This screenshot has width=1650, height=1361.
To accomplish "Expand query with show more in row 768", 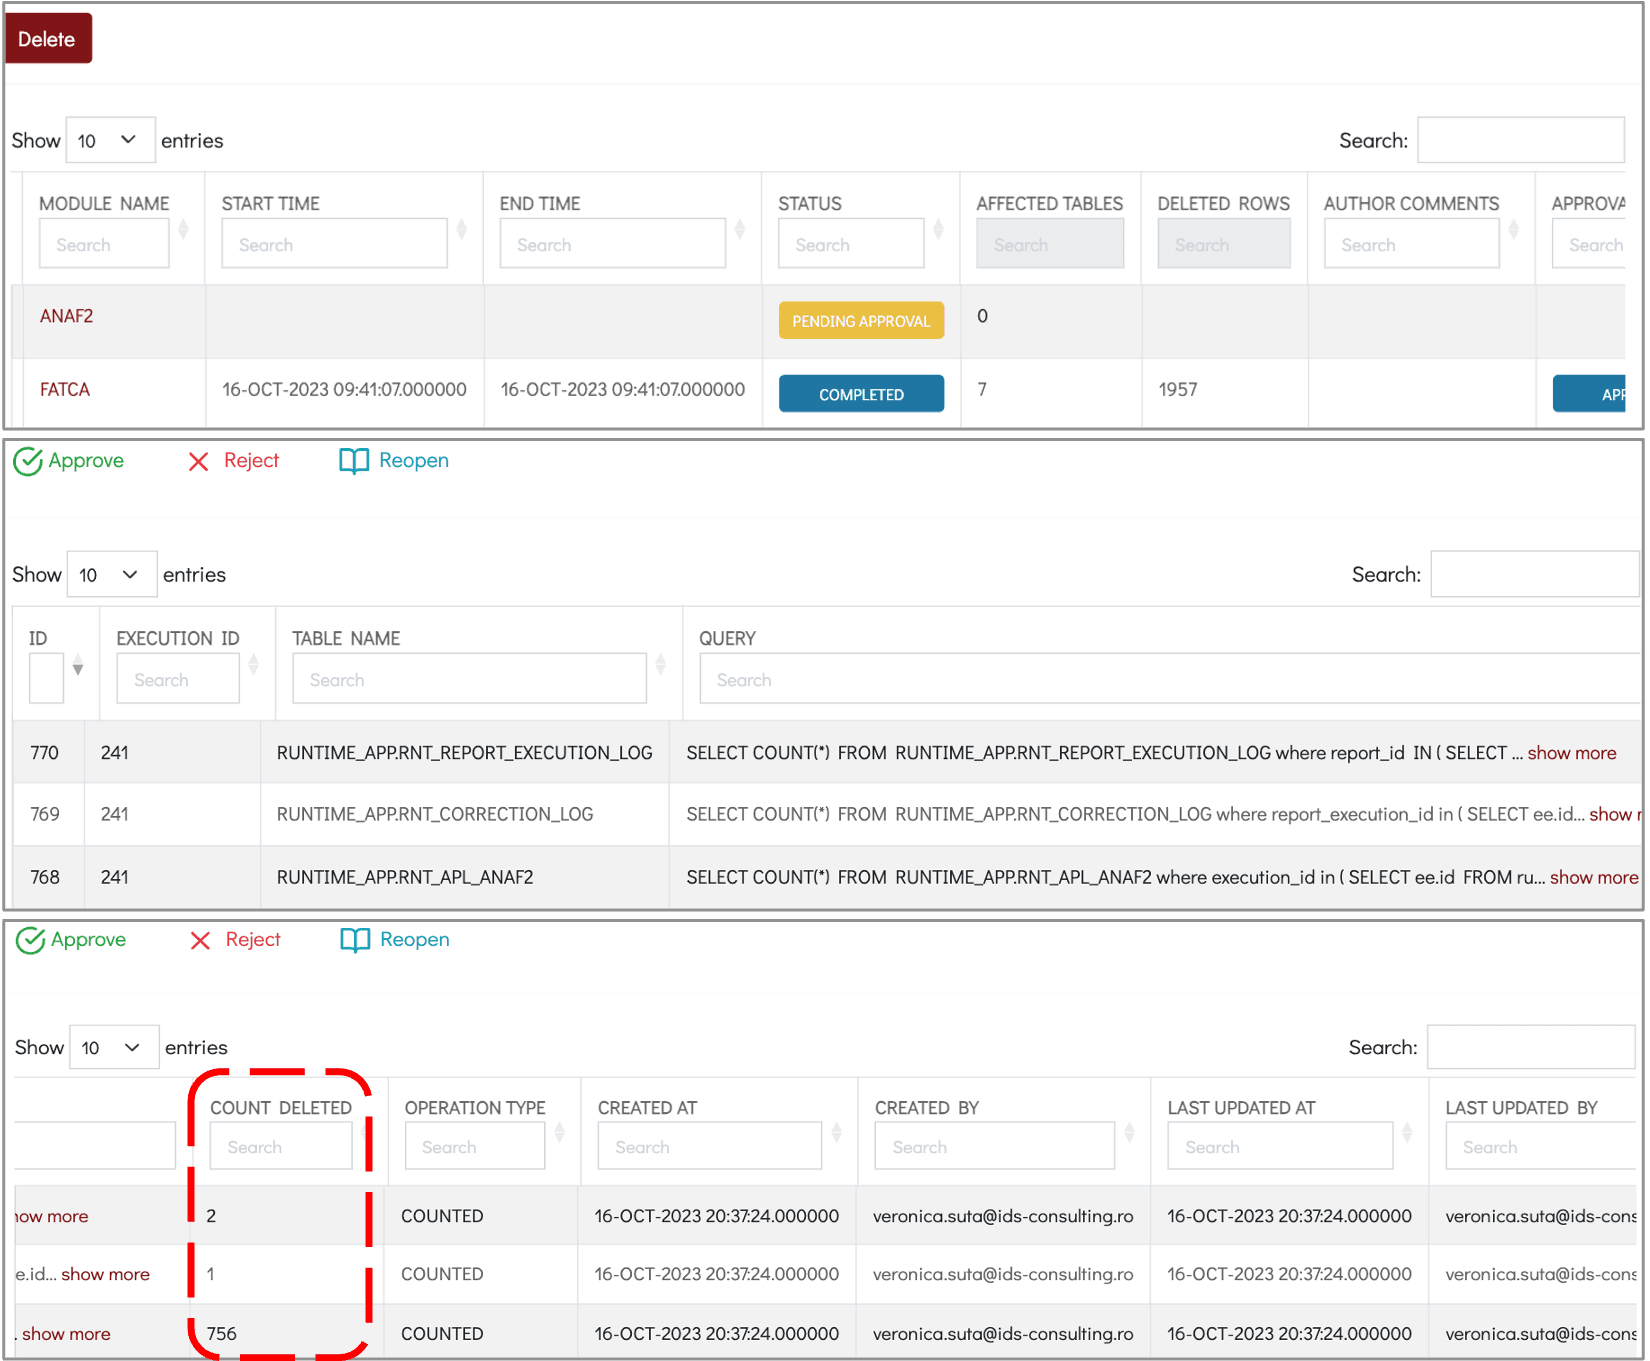I will pos(1593,877).
